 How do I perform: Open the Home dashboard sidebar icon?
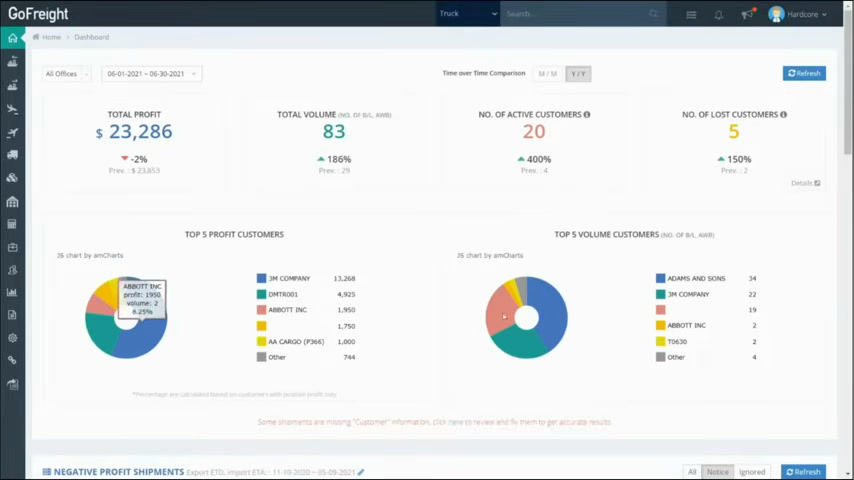[x=12, y=38]
